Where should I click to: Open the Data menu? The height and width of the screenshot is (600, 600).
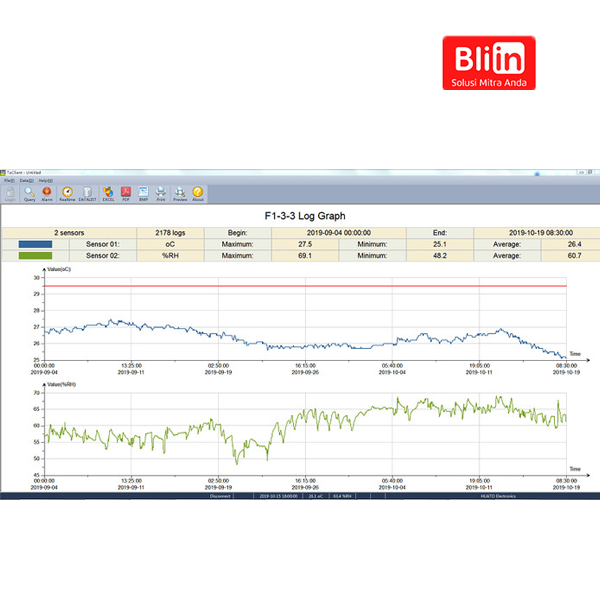pyautogui.click(x=26, y=180)
